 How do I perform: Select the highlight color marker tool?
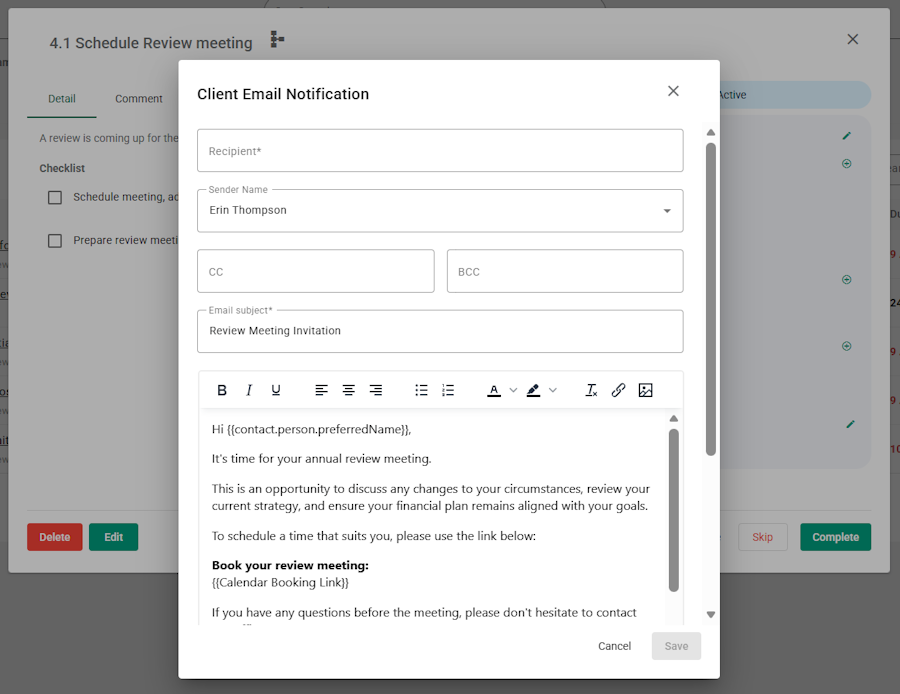click(x=533, y=390)
